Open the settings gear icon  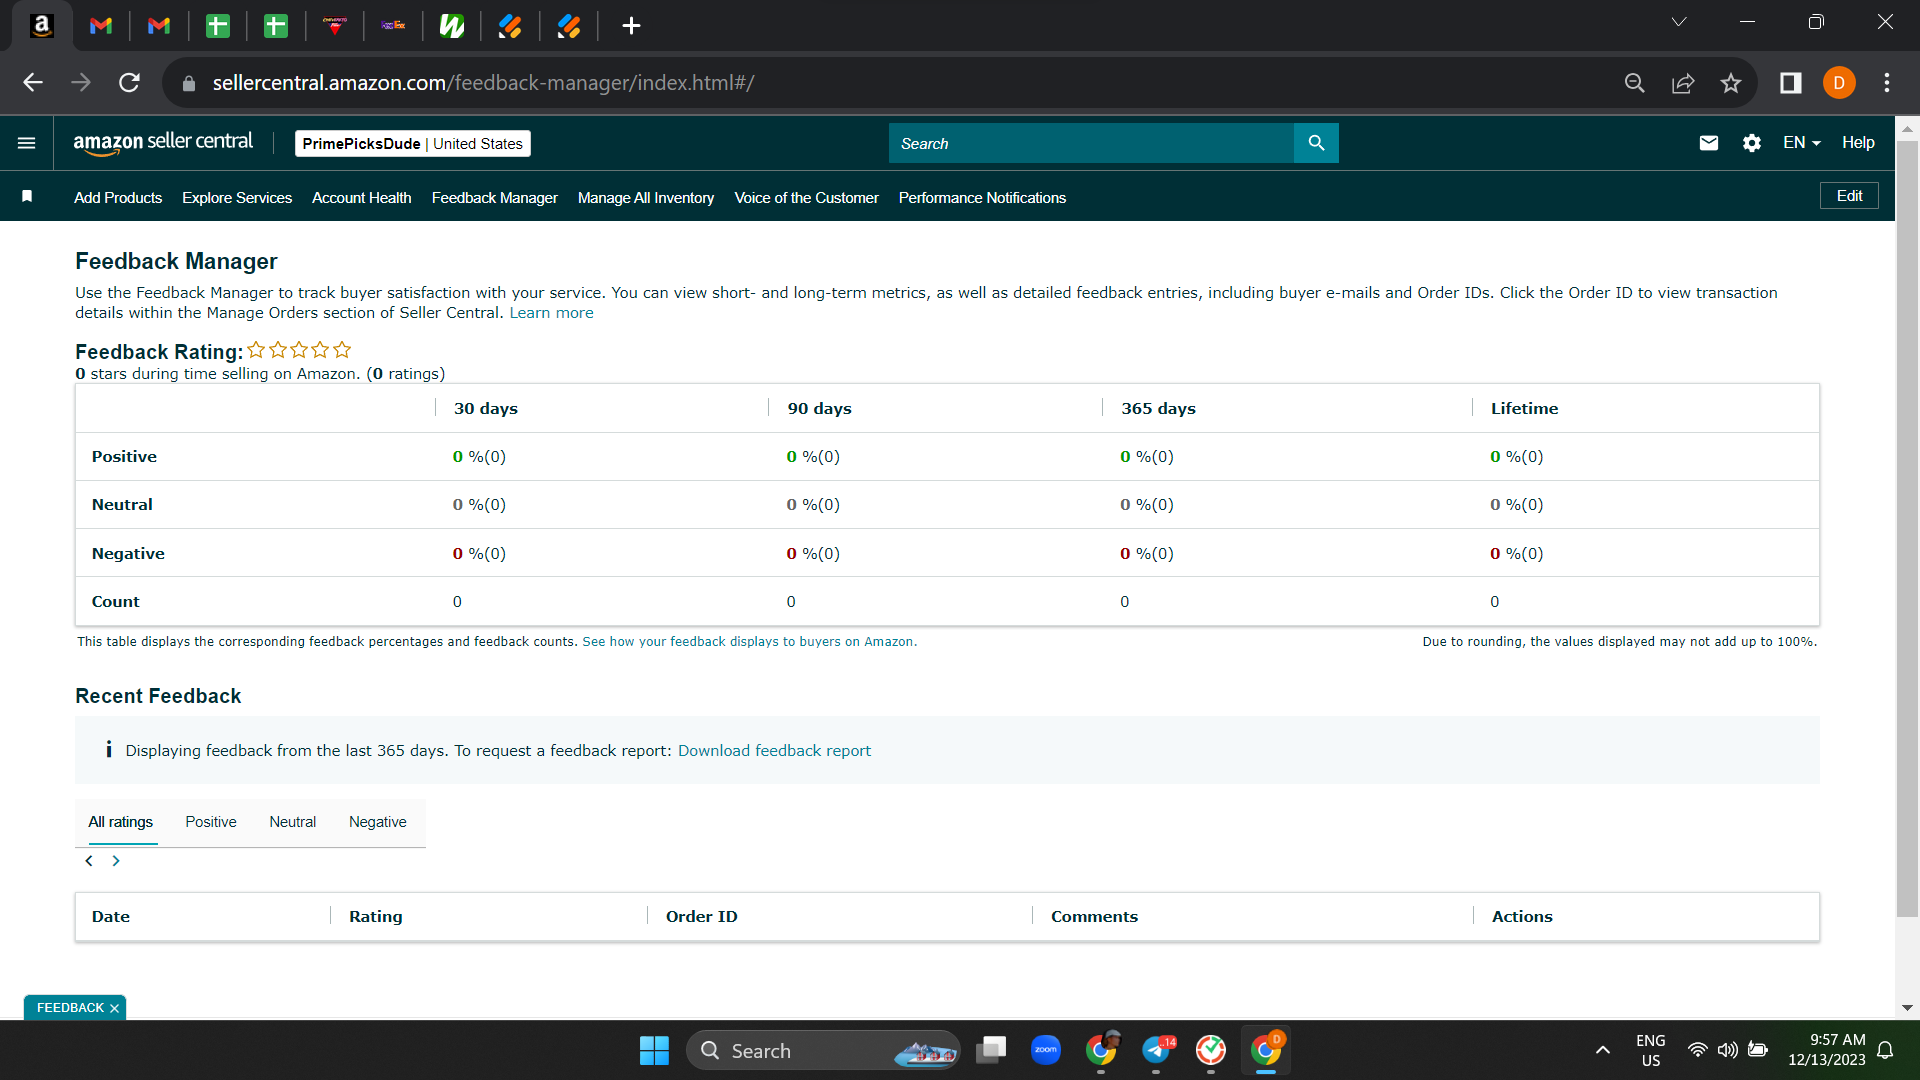coord(1752,143)
